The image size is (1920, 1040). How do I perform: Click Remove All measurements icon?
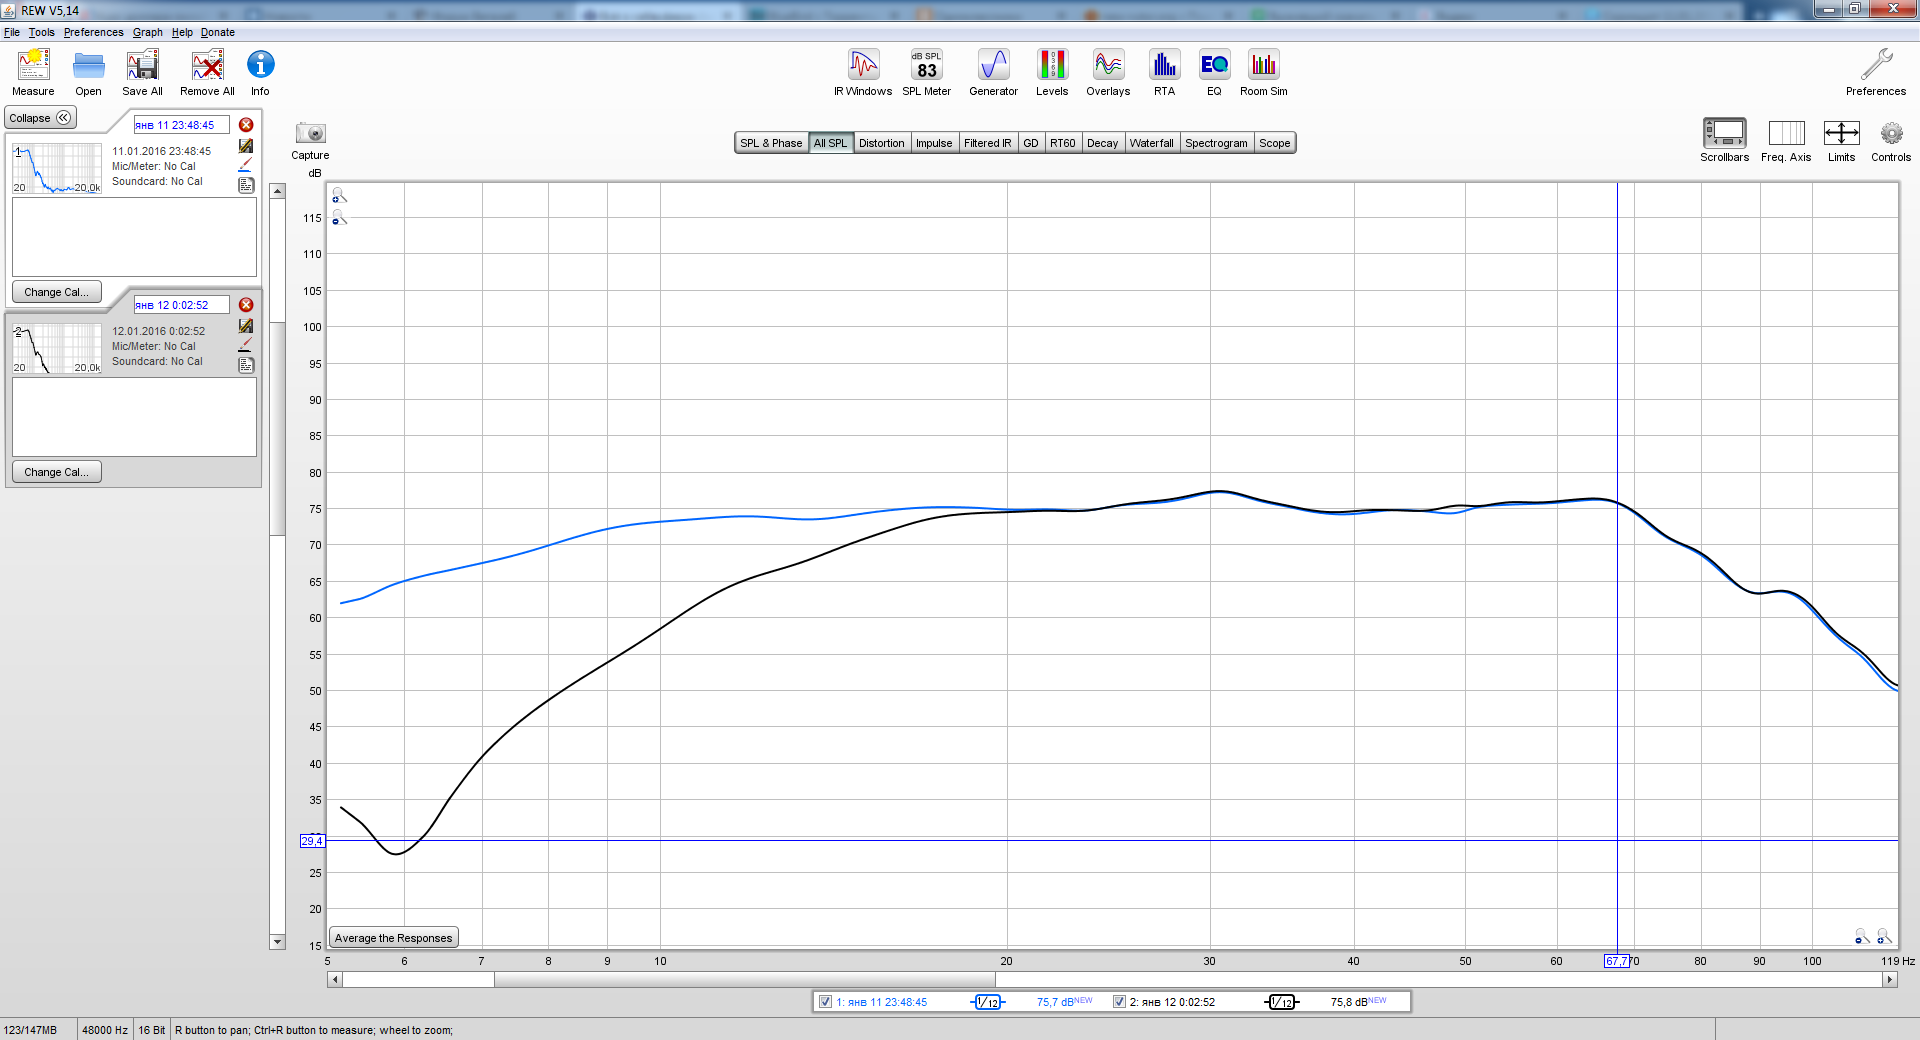tap(207, 66)
